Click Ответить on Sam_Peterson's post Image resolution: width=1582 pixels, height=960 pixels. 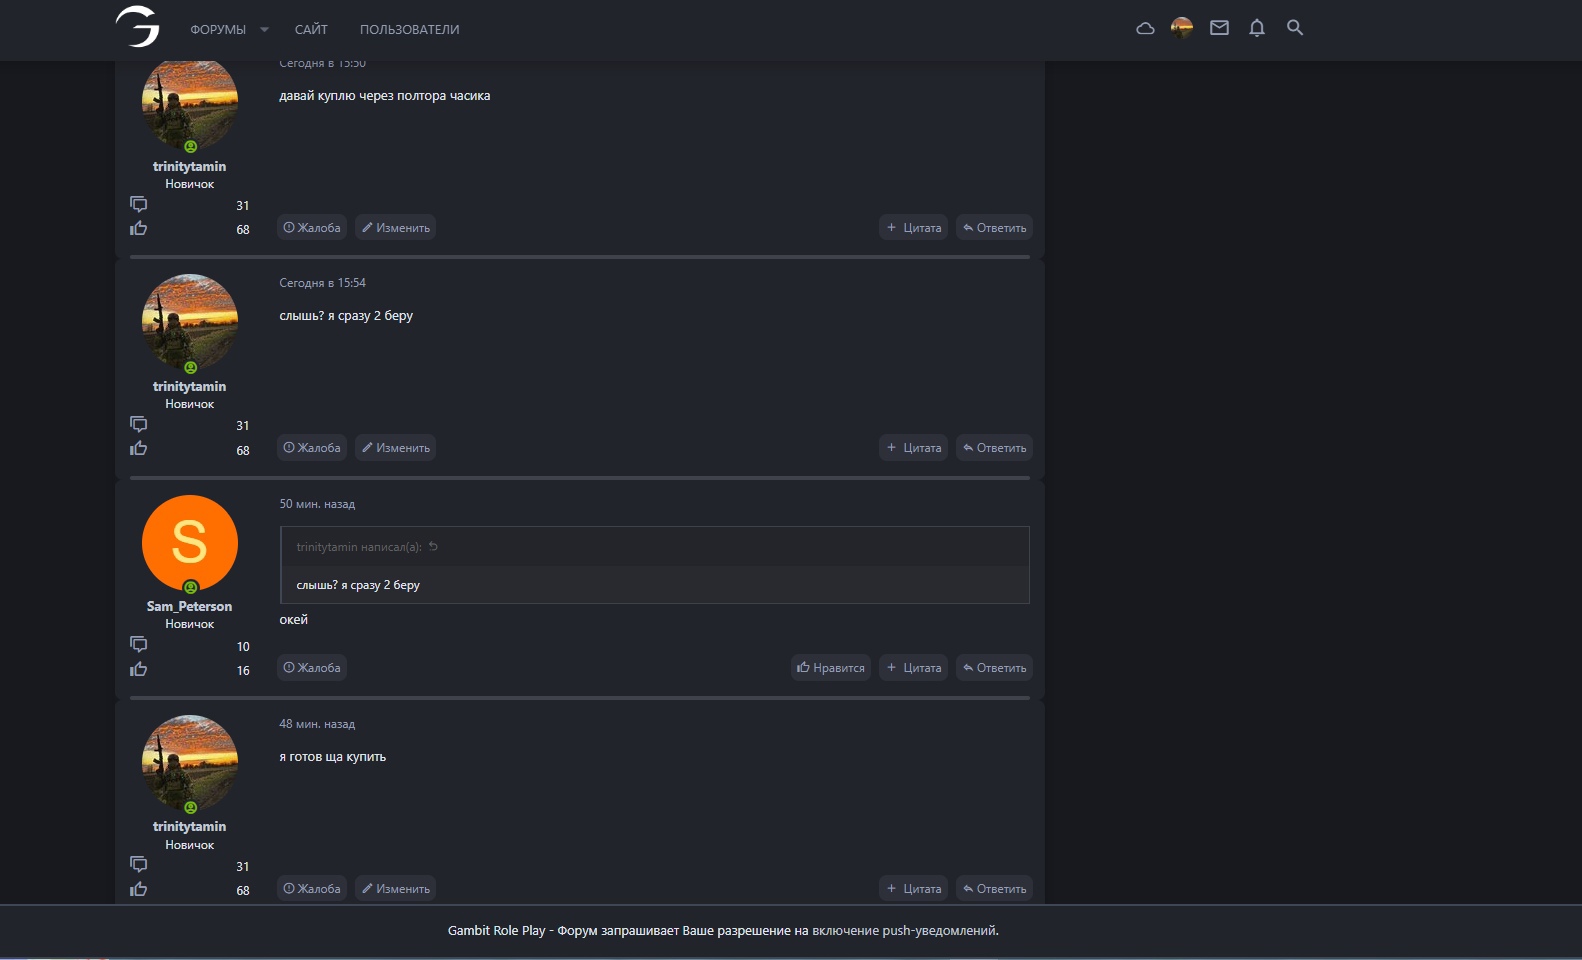pyautogui.click(x=994, y=668)
